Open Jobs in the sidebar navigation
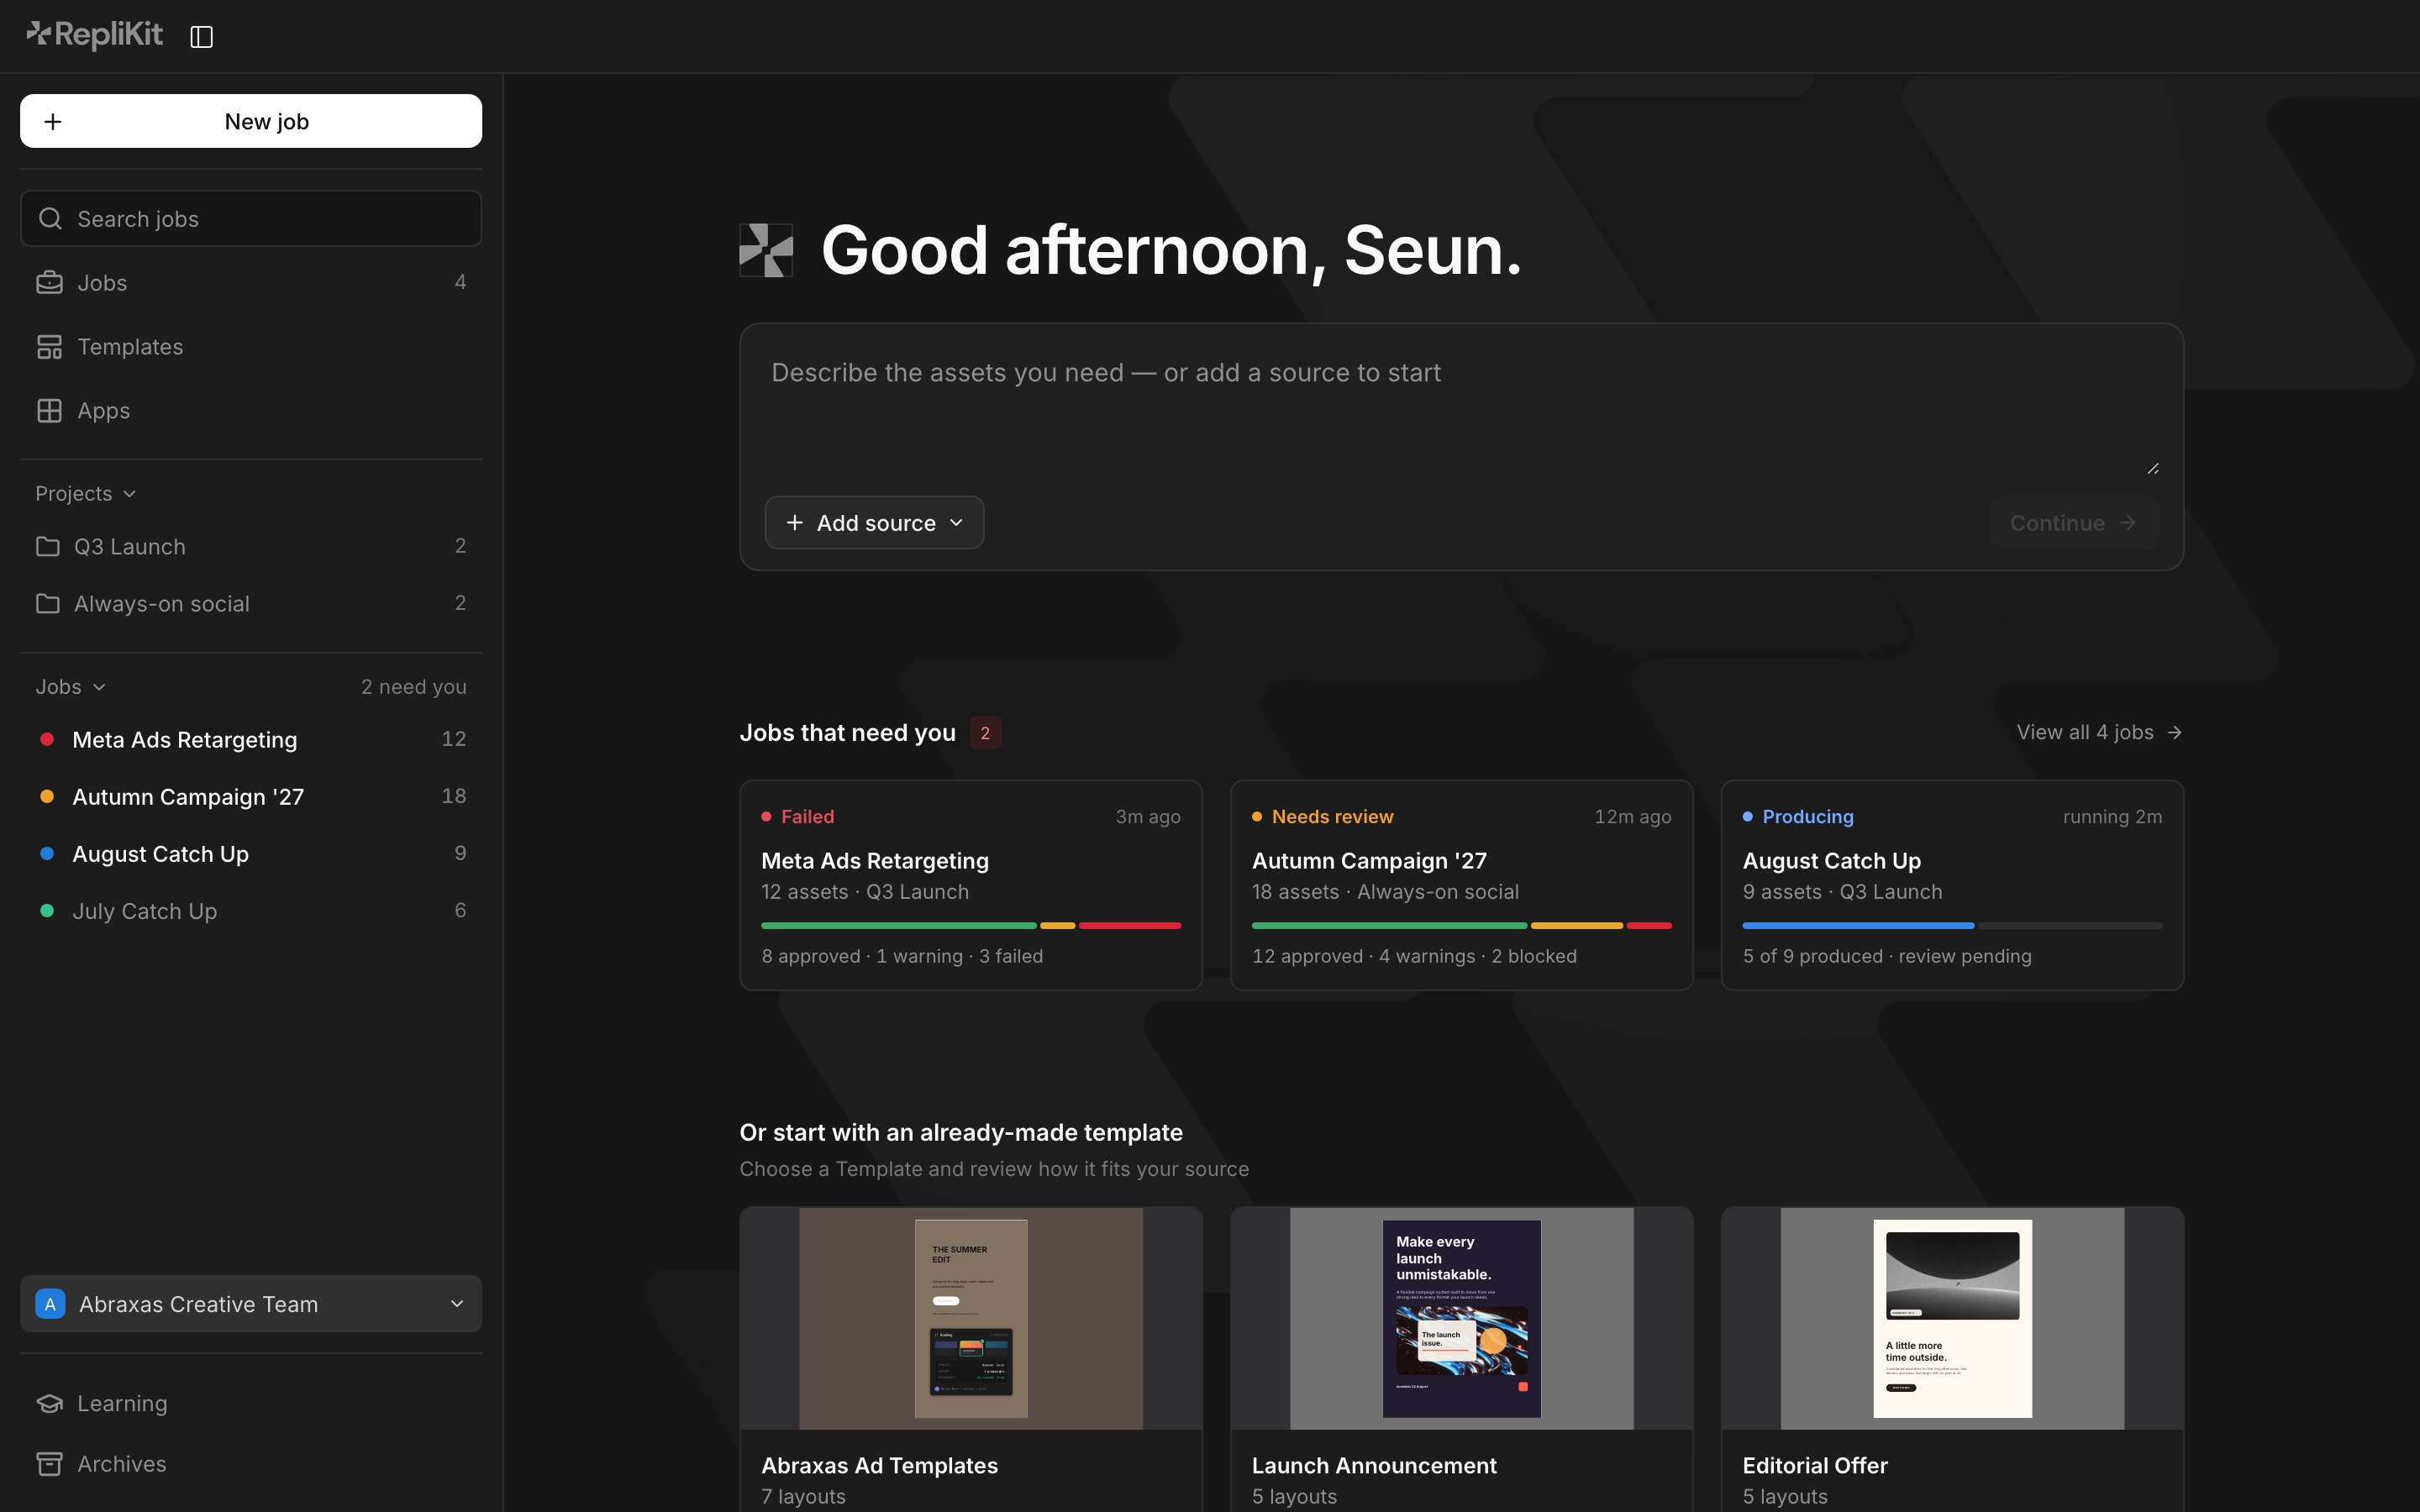 click(251, 283)
